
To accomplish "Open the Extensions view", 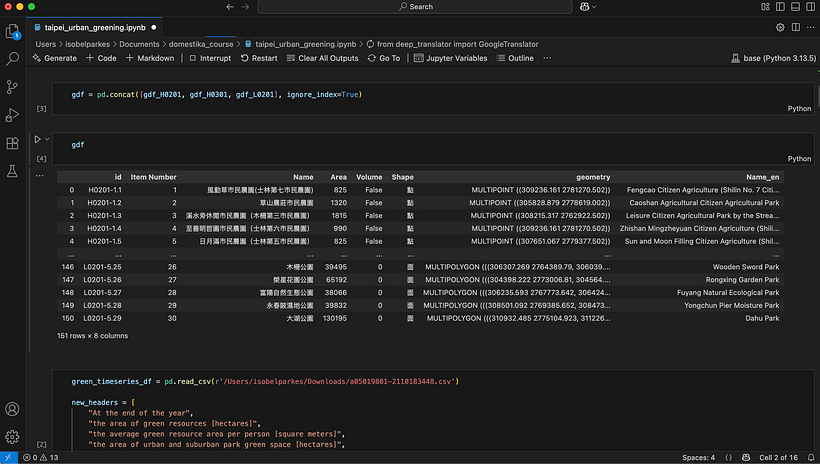I will pyautogui.click(x=13, y=143).
